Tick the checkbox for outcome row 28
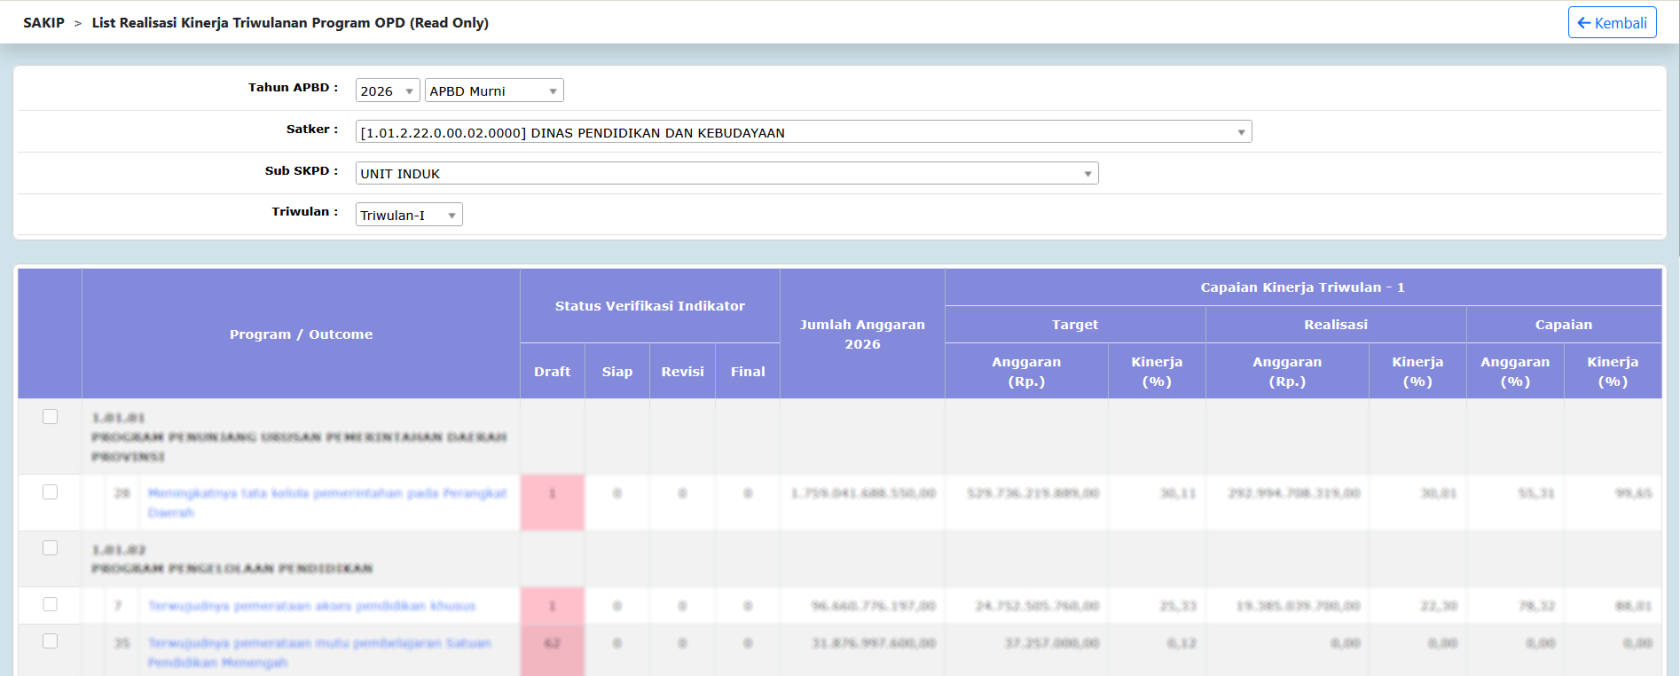 [50, 492]
